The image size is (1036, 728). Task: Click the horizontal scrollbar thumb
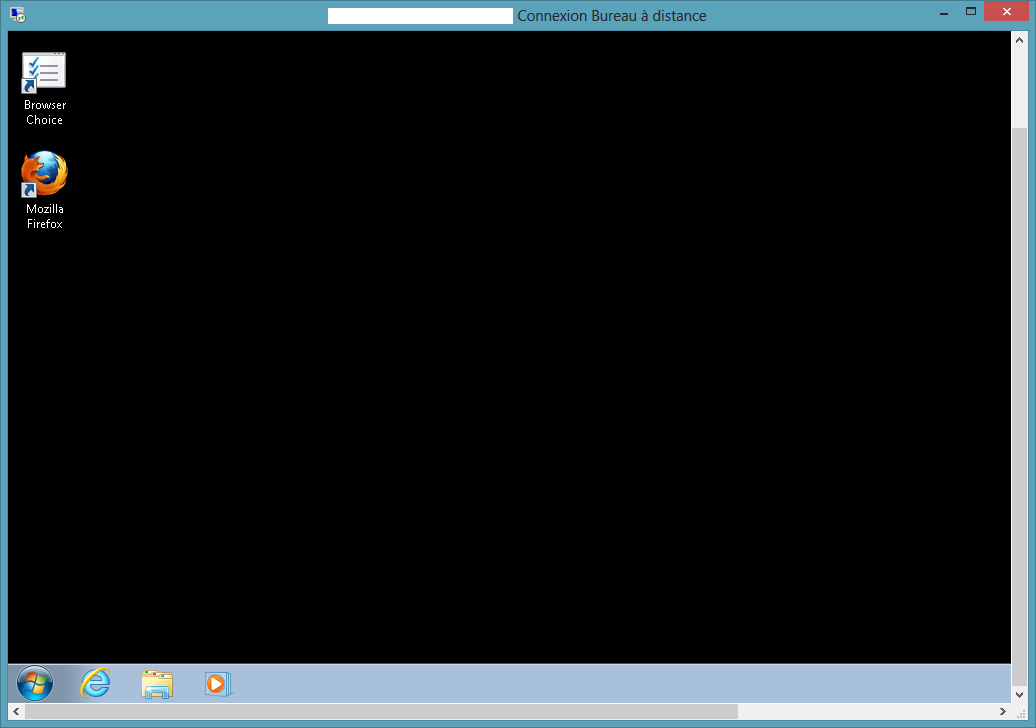click(380, 712)
